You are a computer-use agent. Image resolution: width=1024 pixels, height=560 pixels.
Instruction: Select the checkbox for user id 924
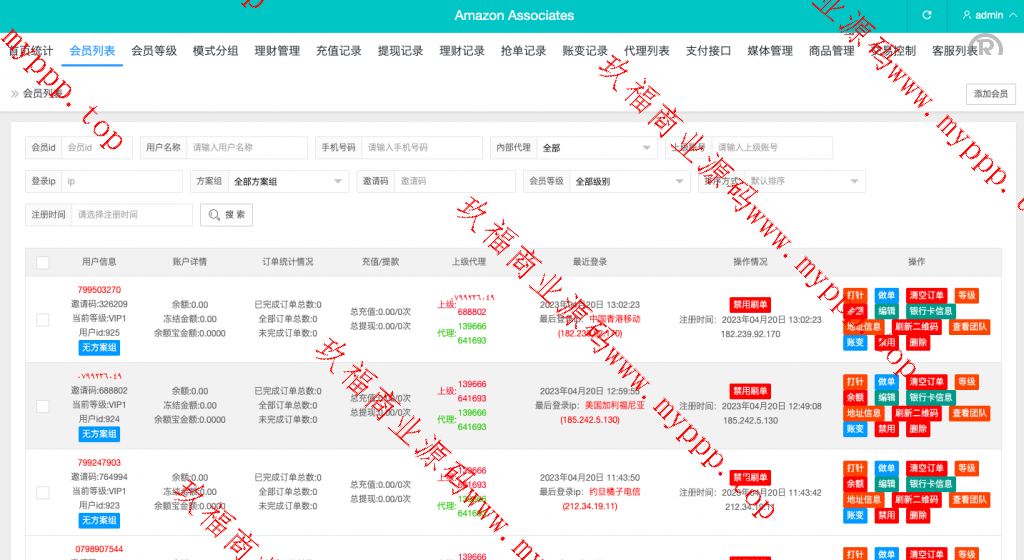point(43,406)
